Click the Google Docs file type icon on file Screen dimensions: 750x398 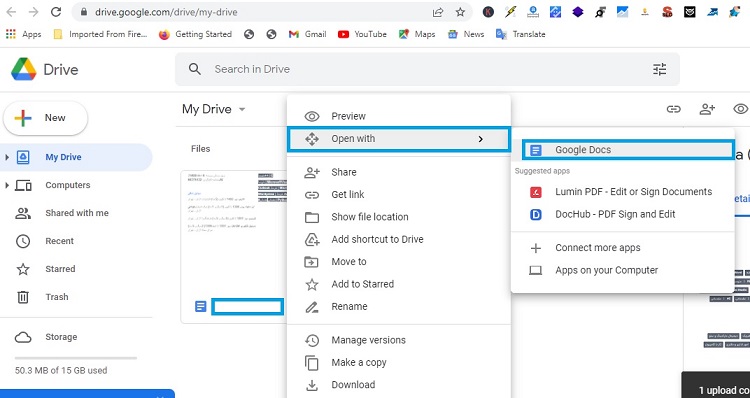[x=200, y=306]
